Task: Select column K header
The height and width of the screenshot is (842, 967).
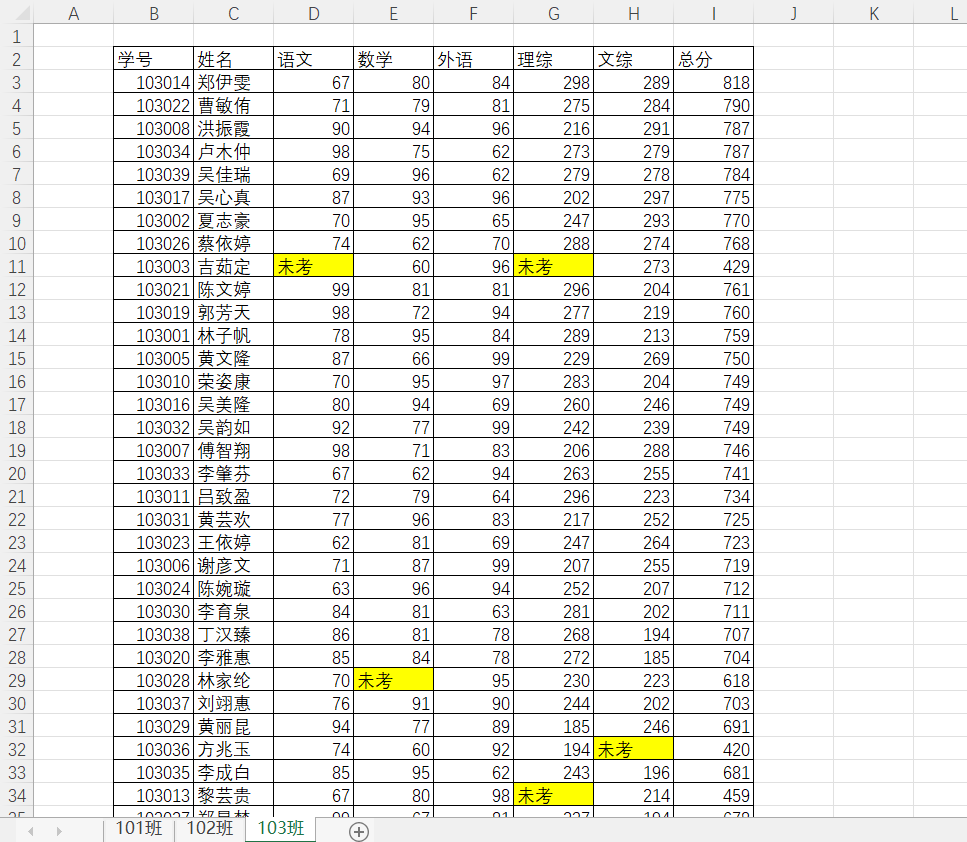Action: pyautogui.click(x=873, y=13)
